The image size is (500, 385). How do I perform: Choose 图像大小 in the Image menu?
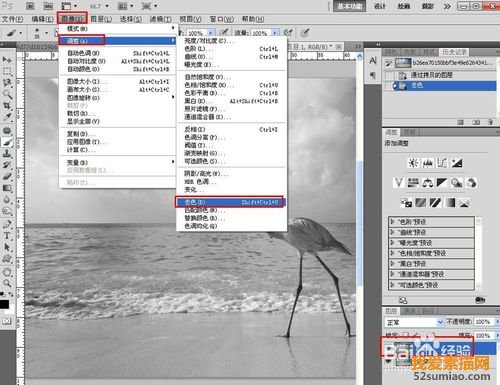coord(118,81)
